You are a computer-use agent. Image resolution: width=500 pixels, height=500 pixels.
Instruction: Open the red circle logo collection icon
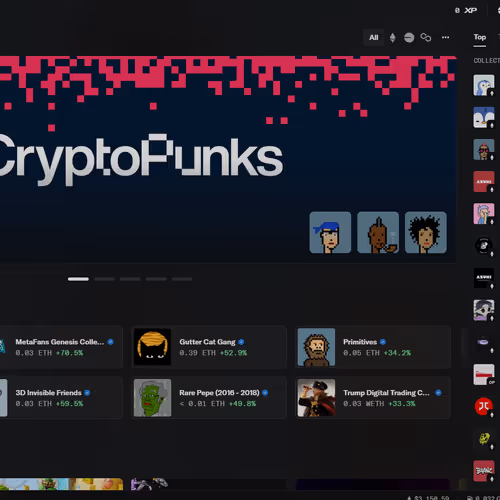coord(484,406)
